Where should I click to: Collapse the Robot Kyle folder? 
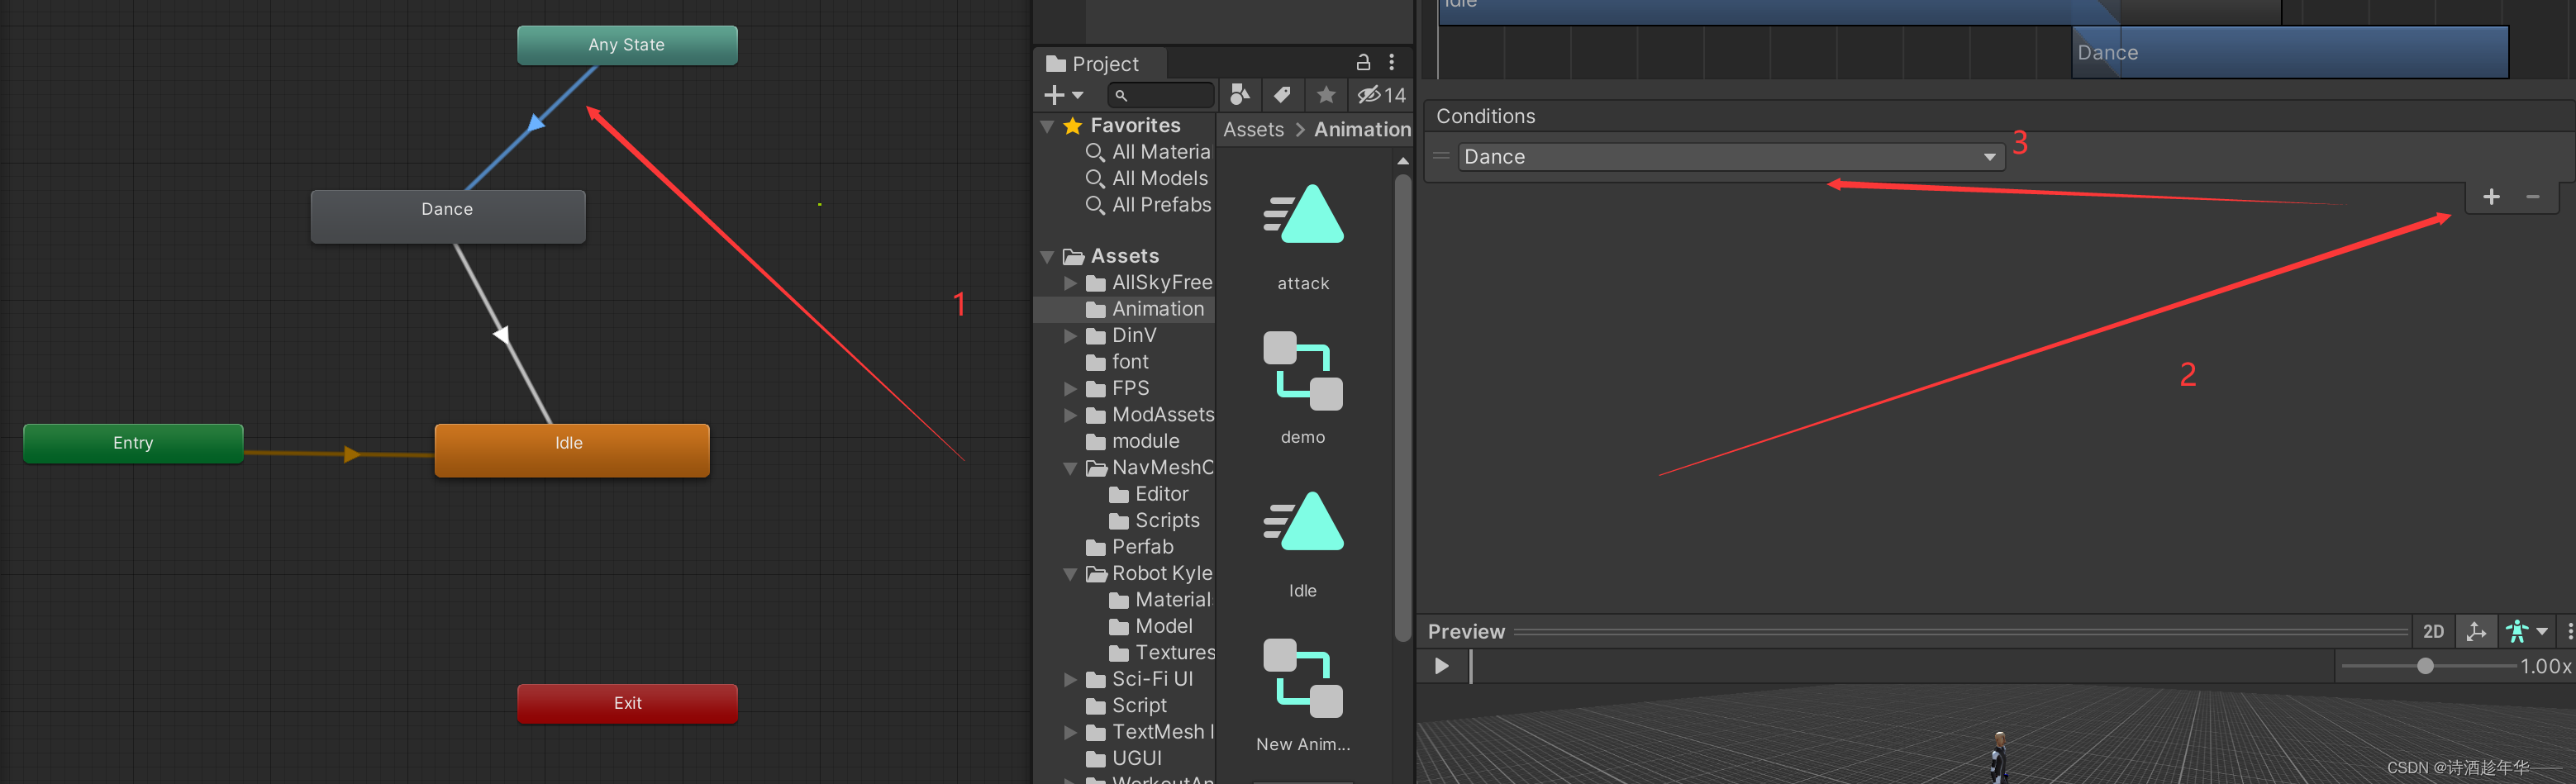(x=1071, y=573)
